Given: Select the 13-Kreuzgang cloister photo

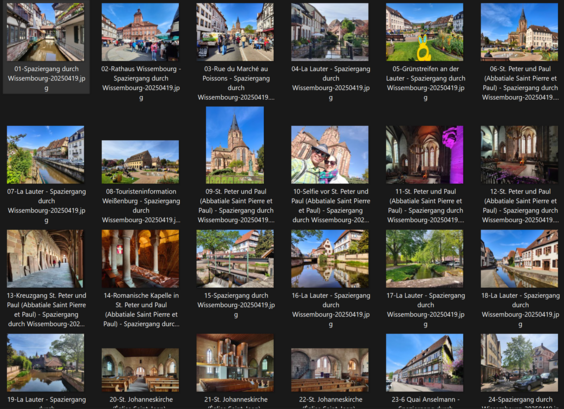Looking at the screenshot, I should pyautogui.click(x=45, y=259).
